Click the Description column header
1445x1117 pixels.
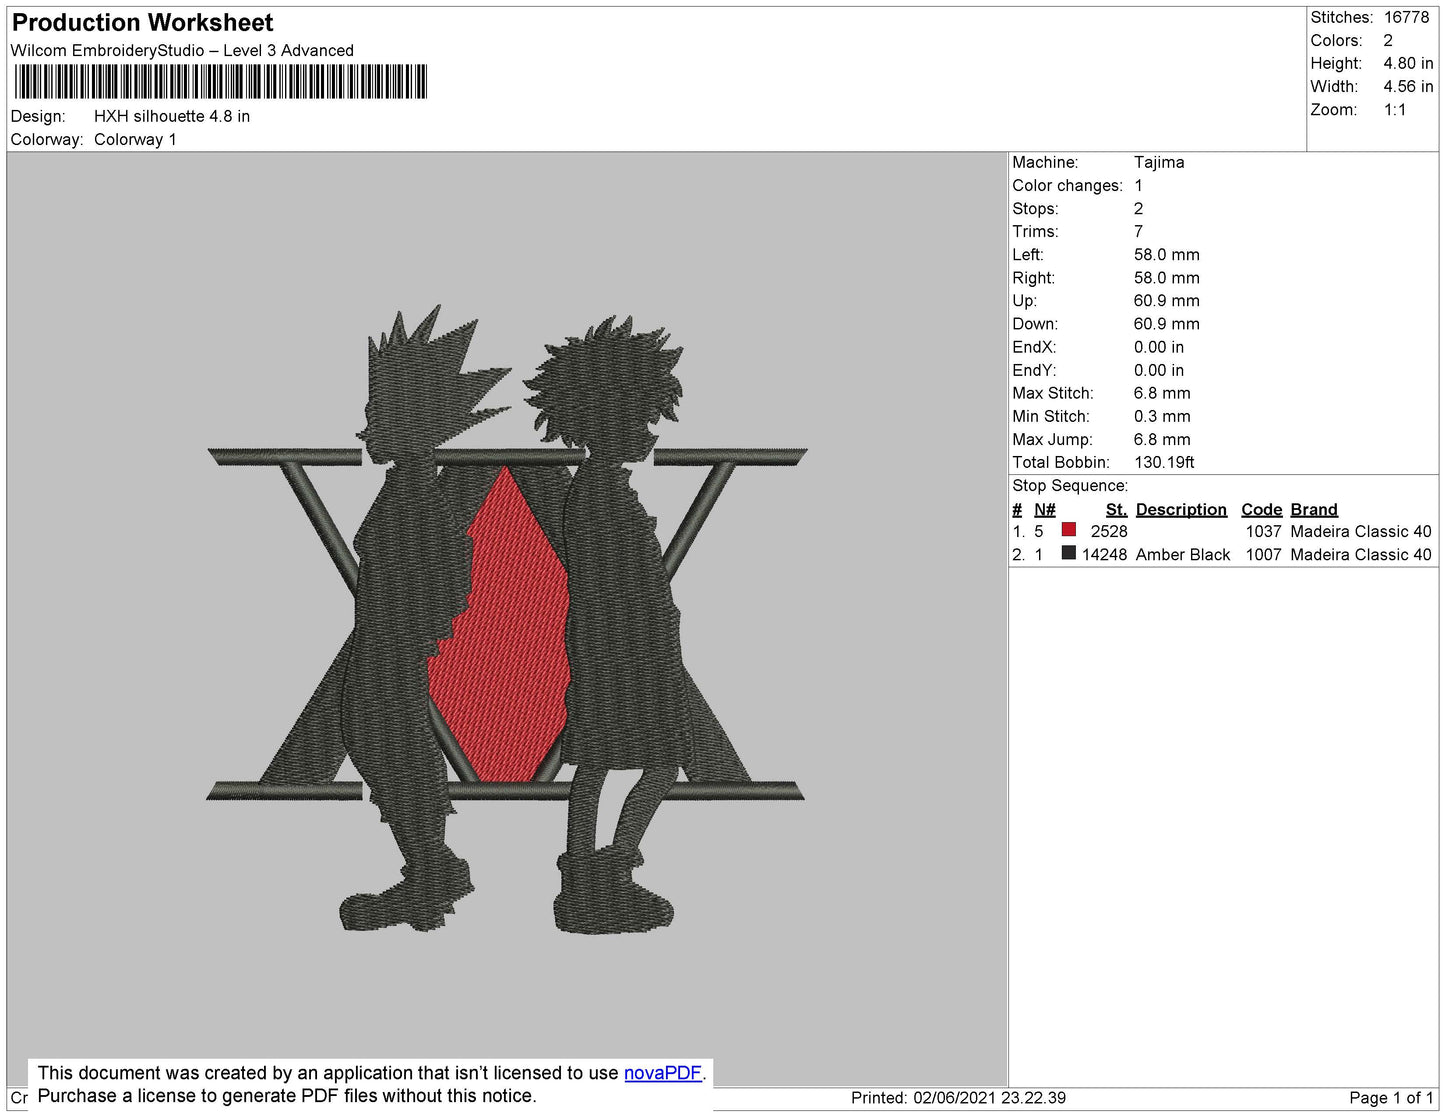[1180, 509]
